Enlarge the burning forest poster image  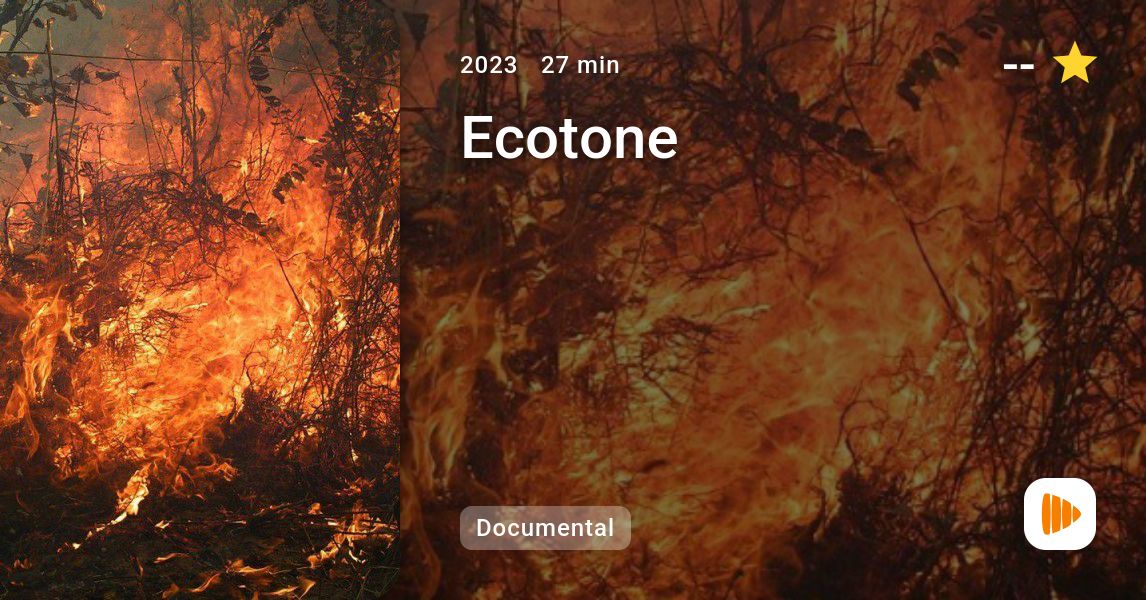click(200, 300)
